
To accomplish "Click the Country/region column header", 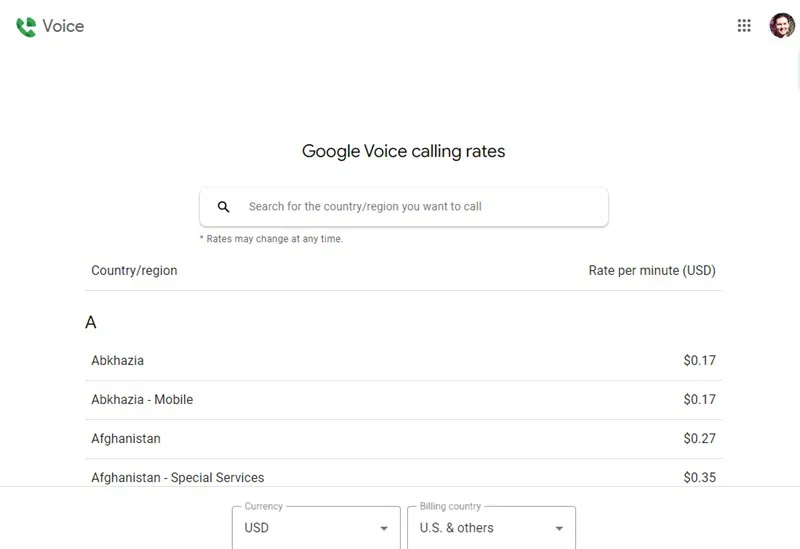I will 134,270.
